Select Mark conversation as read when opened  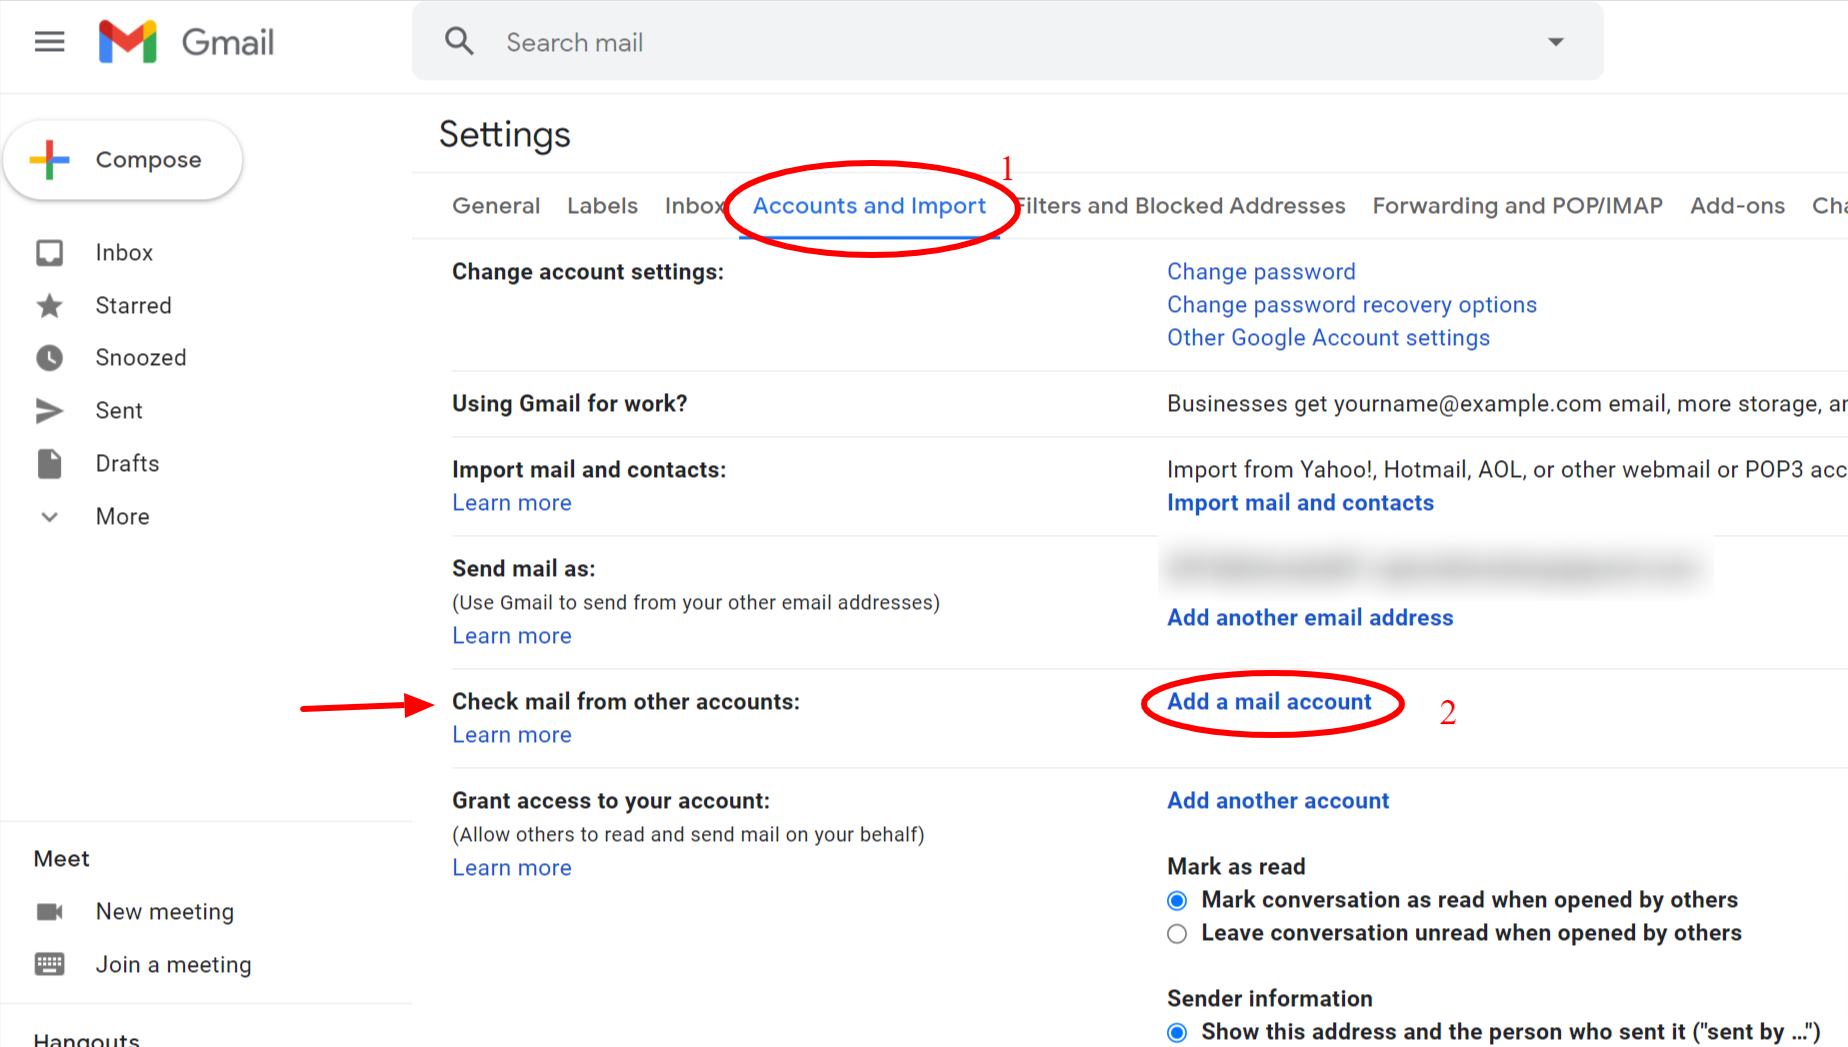click(x=1177, y=900)
